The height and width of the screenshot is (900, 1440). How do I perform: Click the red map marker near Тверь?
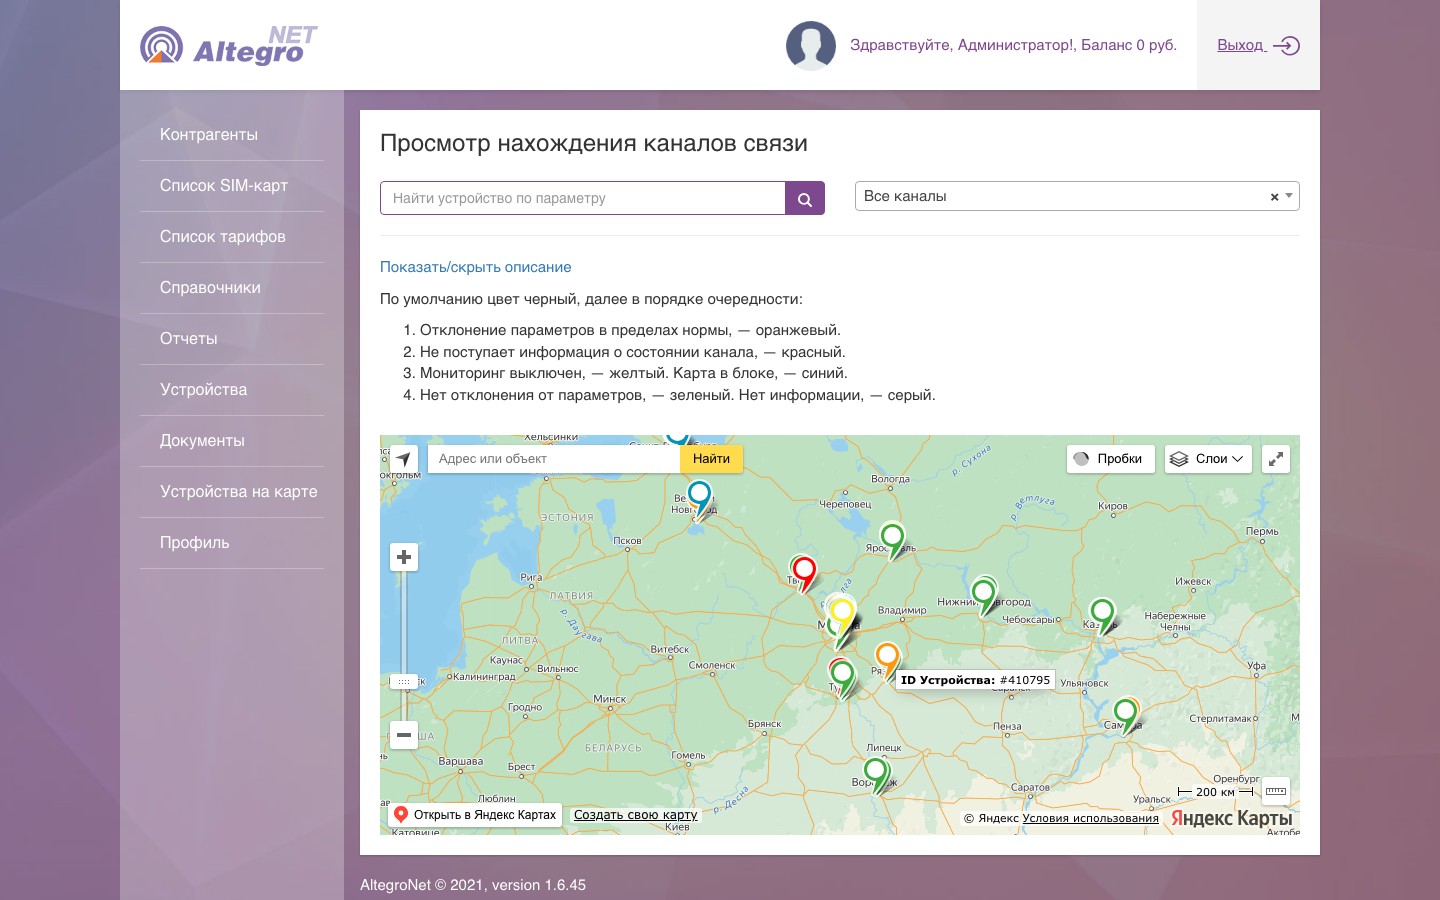804,574
